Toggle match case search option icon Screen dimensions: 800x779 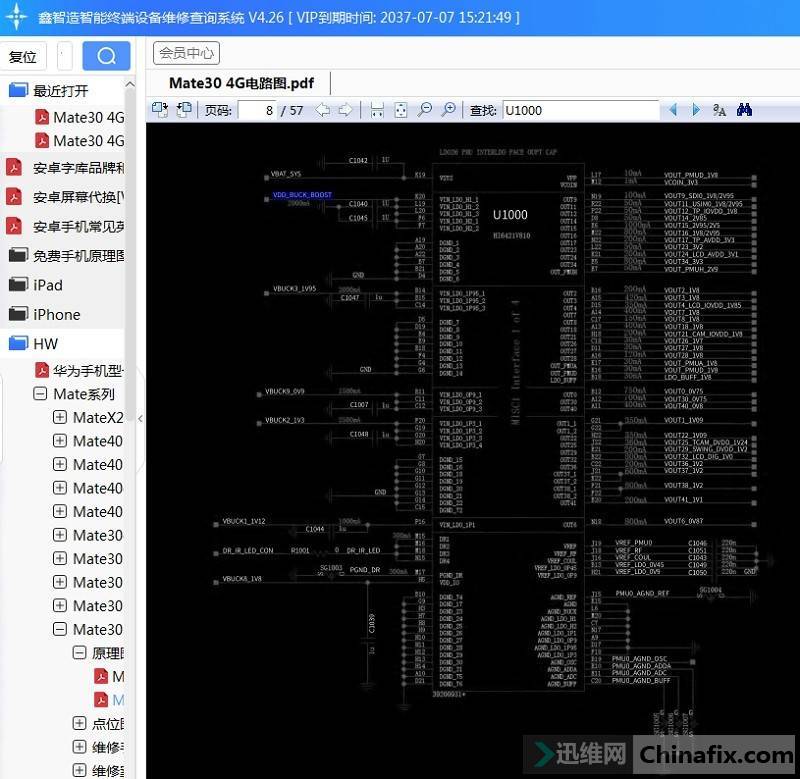719,110
